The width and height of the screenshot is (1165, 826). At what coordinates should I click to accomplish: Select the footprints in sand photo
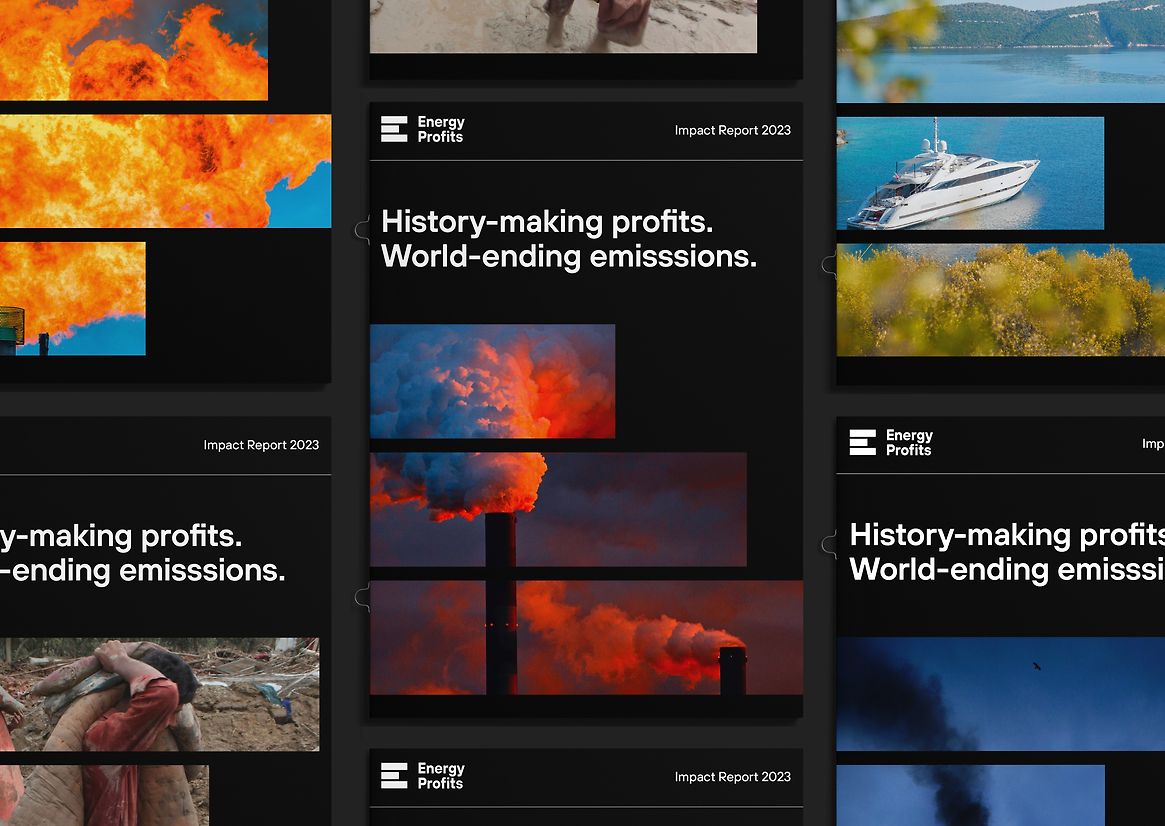tap(563, 26)
